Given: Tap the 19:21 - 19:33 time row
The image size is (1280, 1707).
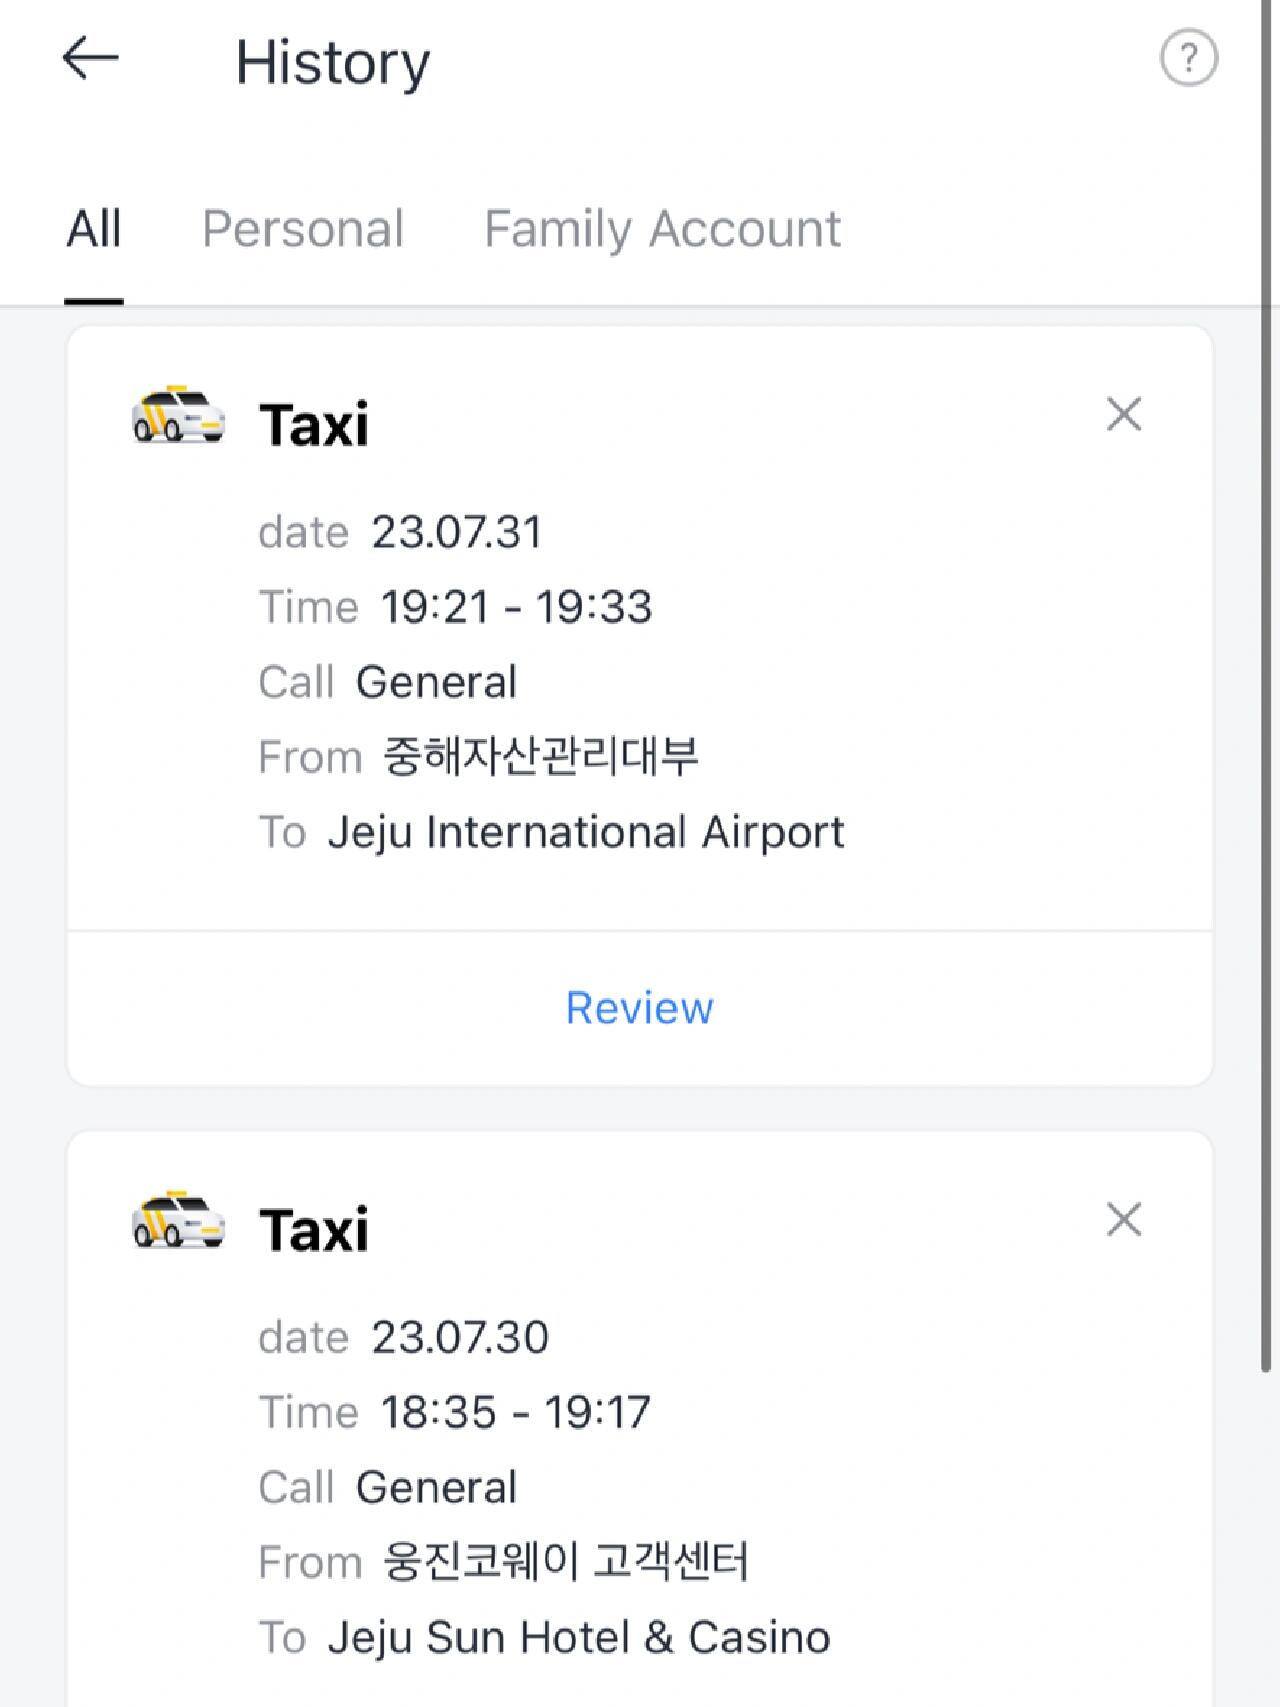Looking at the screenshot, I should click(x=456, y=607).
